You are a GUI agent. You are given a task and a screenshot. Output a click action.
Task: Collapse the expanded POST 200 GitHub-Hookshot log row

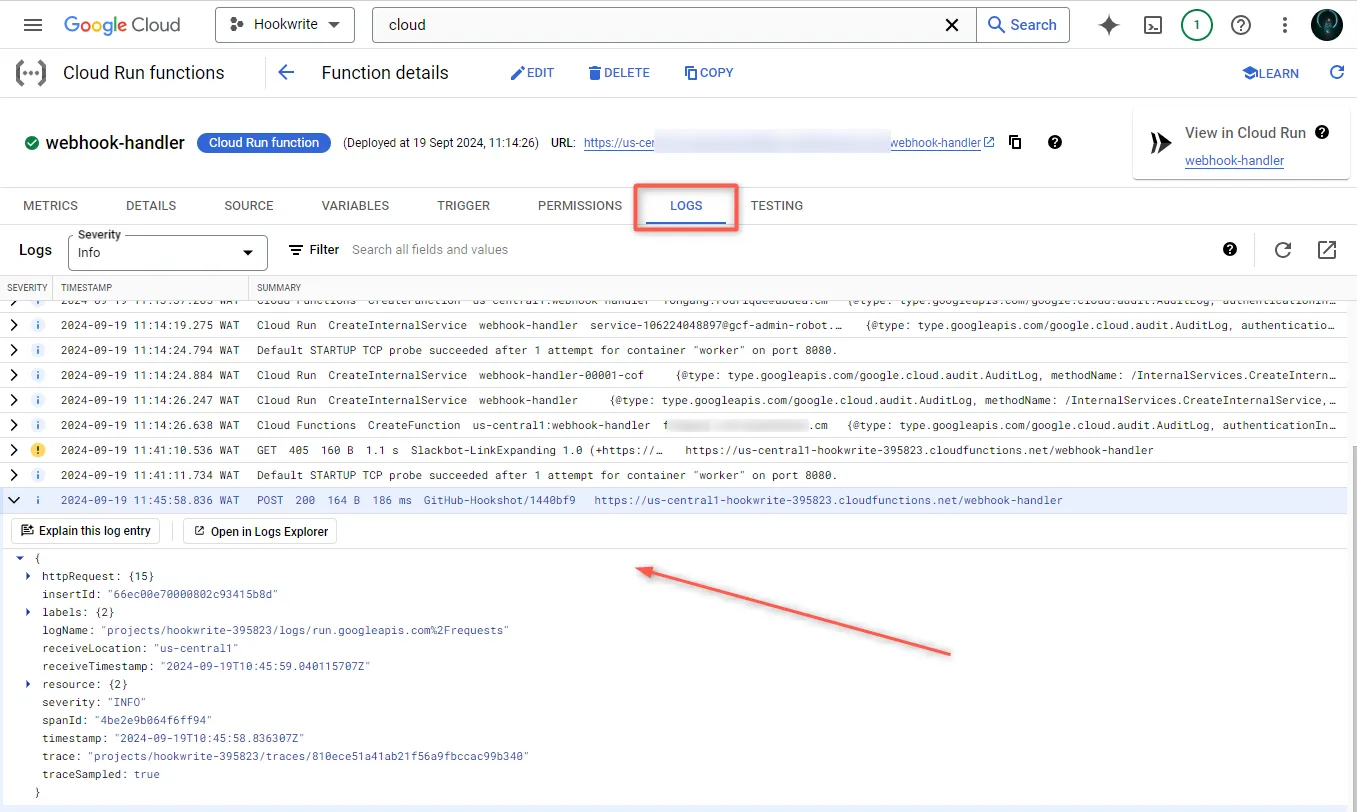(x=14, y=500)
